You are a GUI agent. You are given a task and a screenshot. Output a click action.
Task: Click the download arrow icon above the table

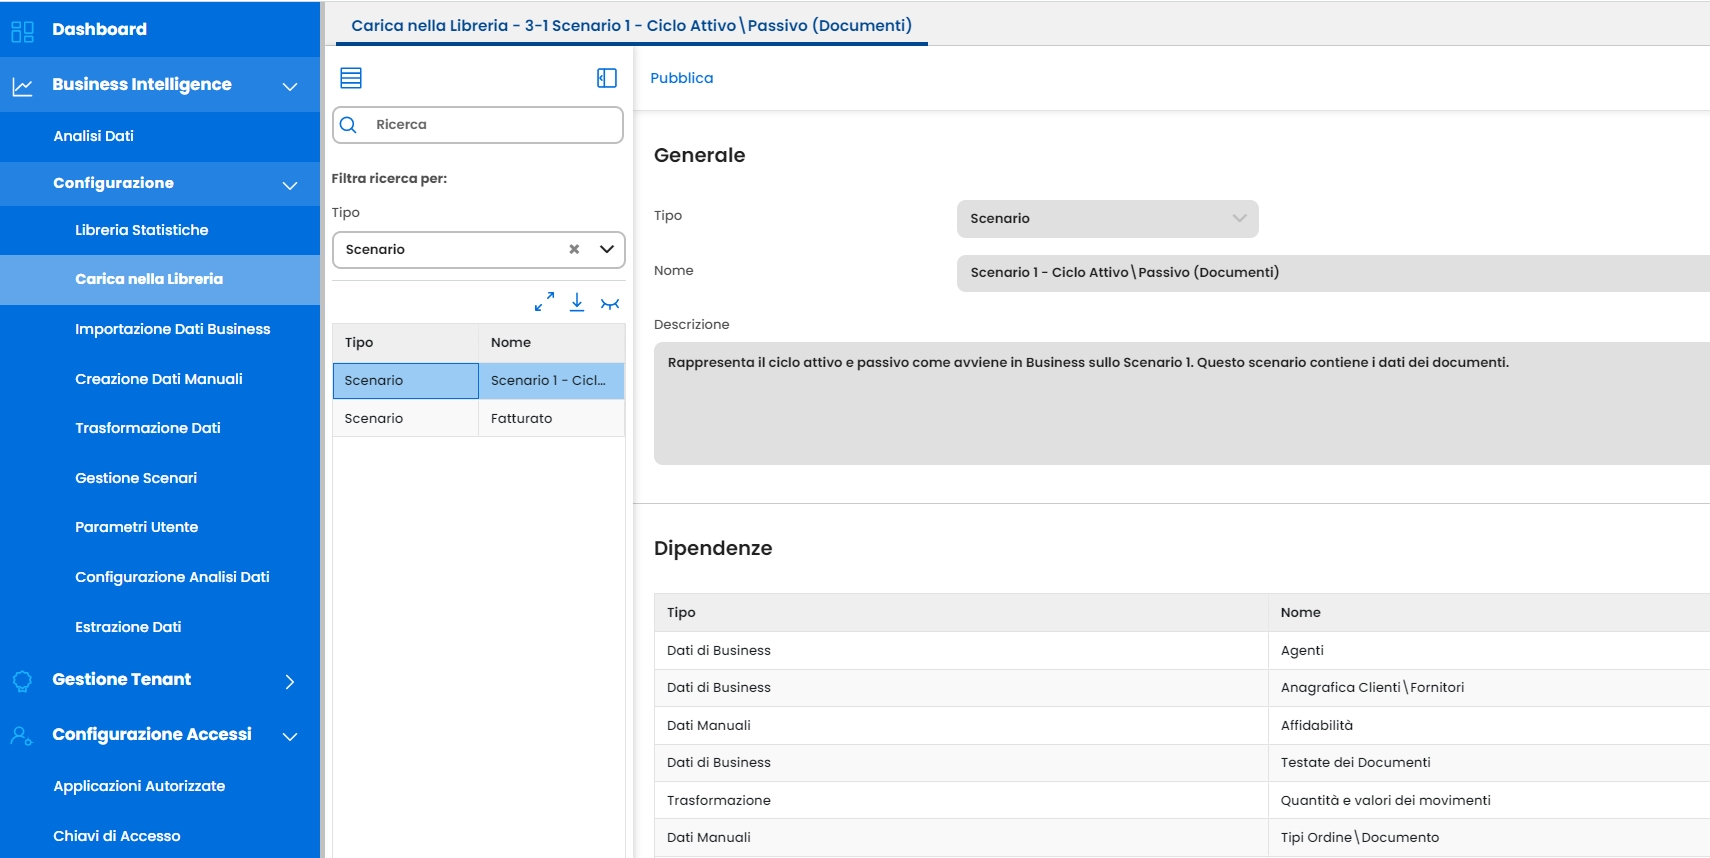[x=577, y=302]
